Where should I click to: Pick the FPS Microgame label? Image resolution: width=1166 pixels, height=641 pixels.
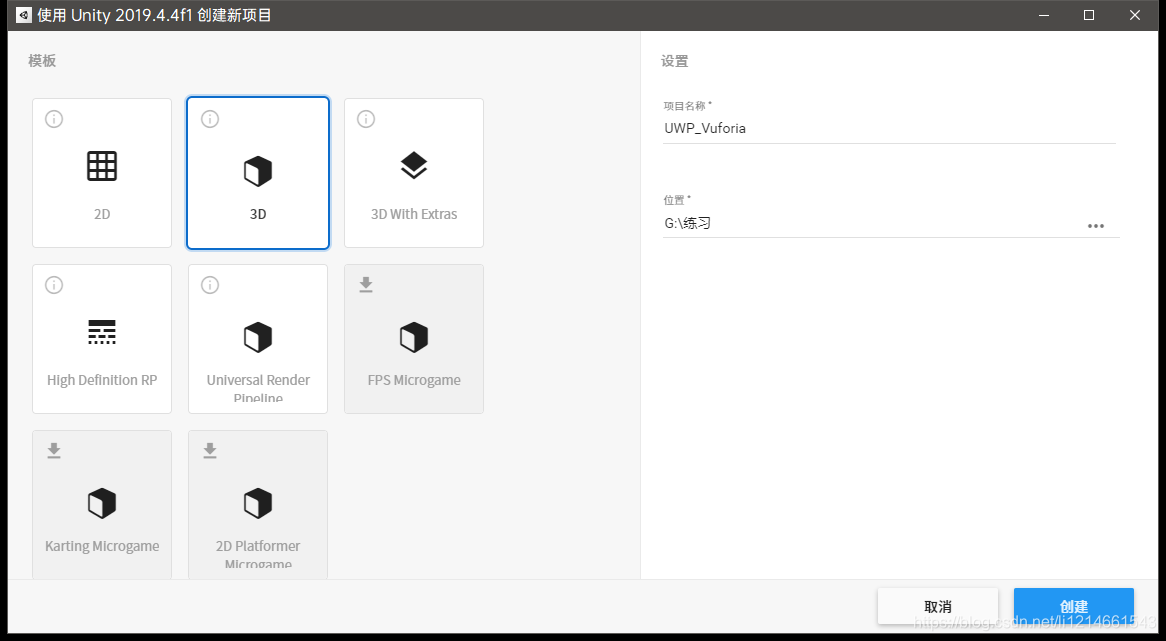414,380
